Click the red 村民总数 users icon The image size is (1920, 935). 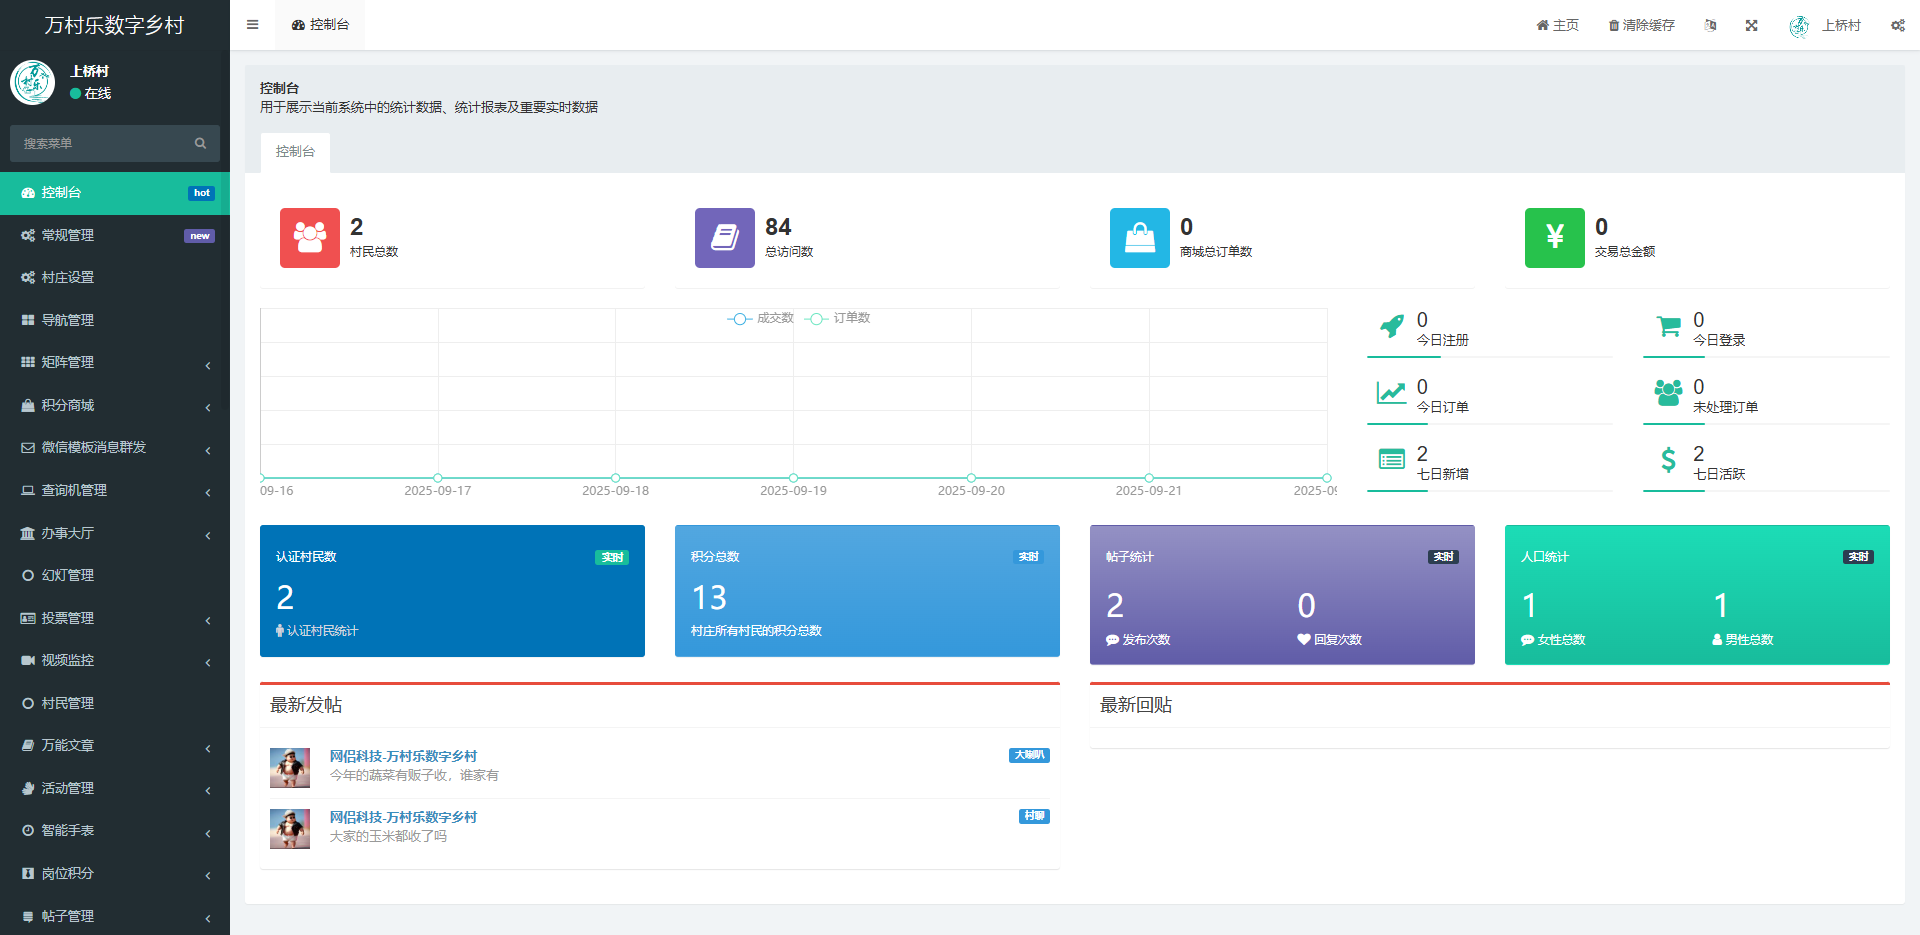pos(309,238)
